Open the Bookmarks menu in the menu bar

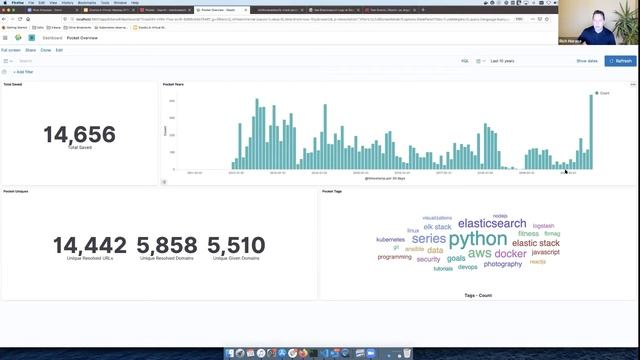(x=87, y=2)
